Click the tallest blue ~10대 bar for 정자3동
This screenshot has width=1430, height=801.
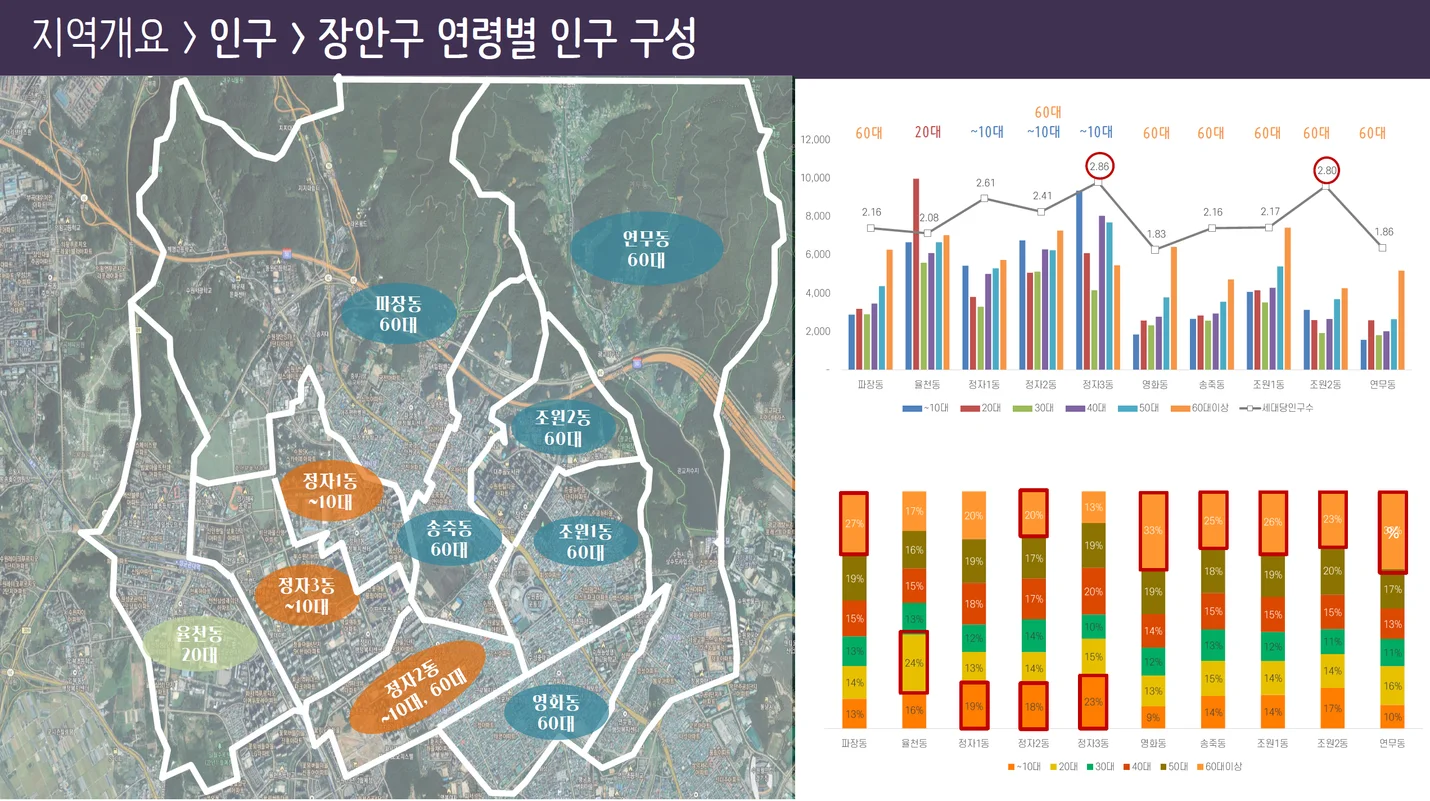tap(1079, 280)
